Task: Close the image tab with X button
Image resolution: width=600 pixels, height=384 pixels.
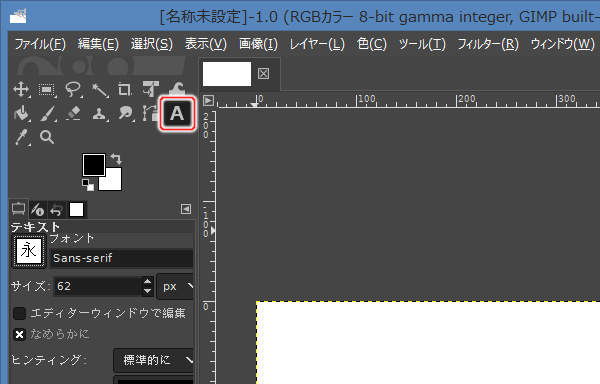Action: [263, 73]
